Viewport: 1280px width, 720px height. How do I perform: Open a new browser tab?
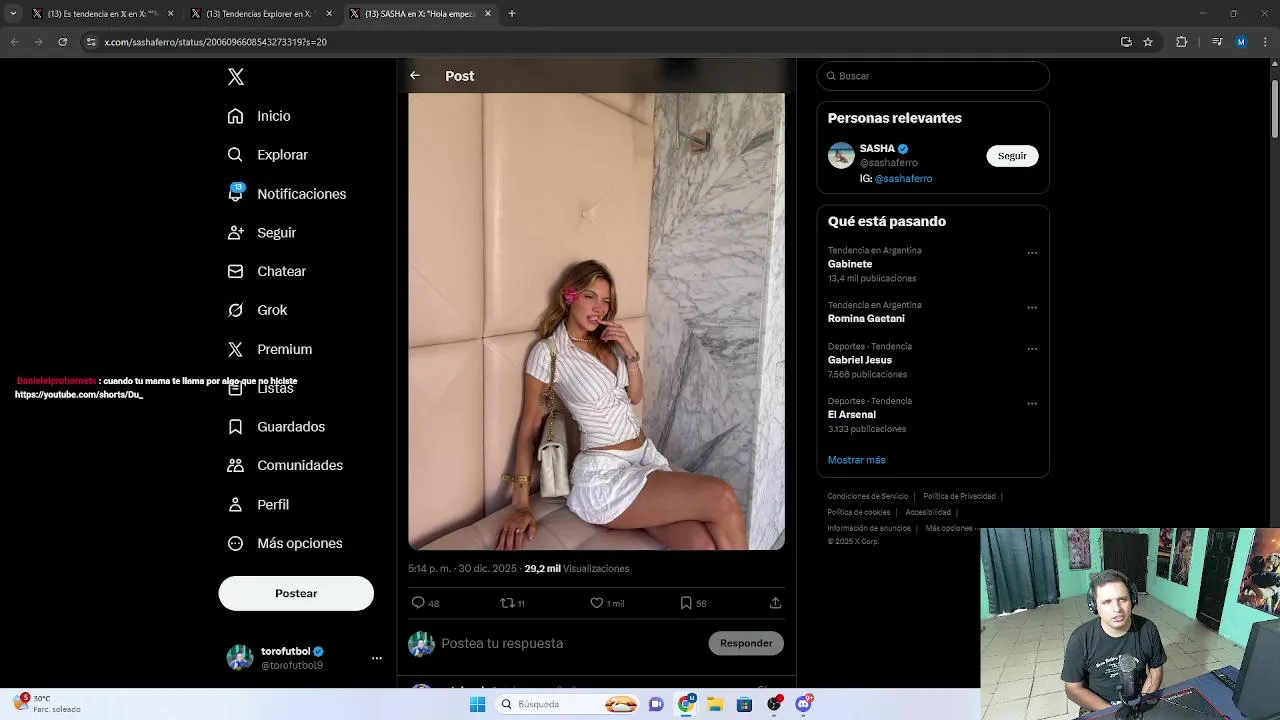click(512, 14)
